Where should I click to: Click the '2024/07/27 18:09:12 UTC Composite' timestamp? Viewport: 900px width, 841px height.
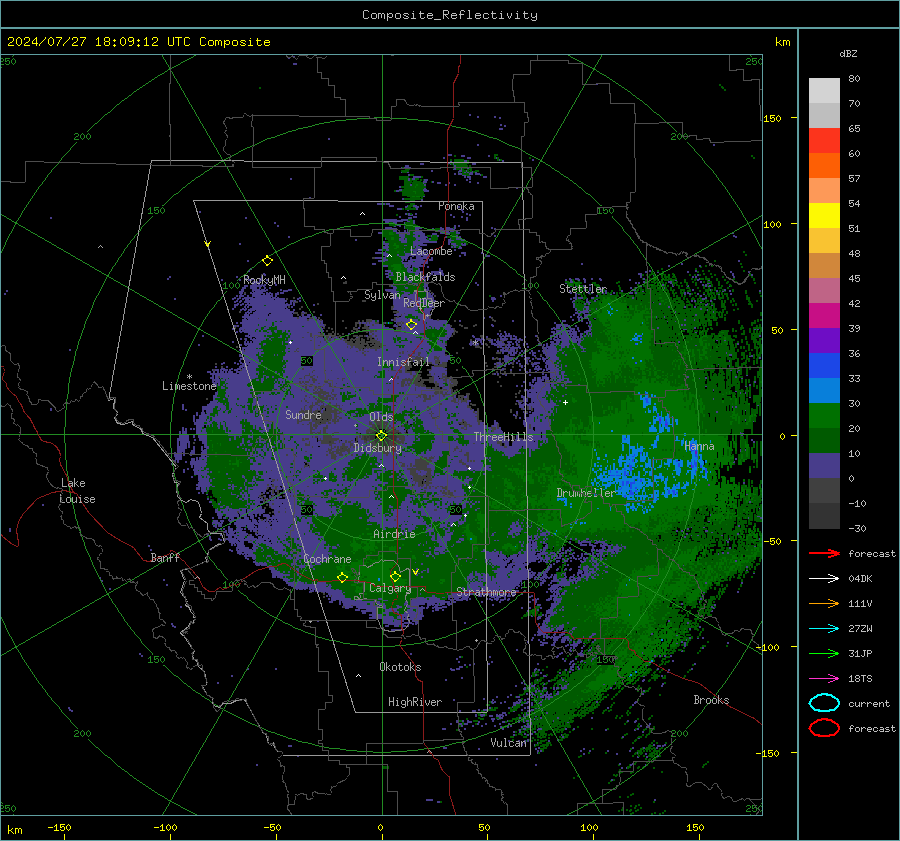(139, 42)
